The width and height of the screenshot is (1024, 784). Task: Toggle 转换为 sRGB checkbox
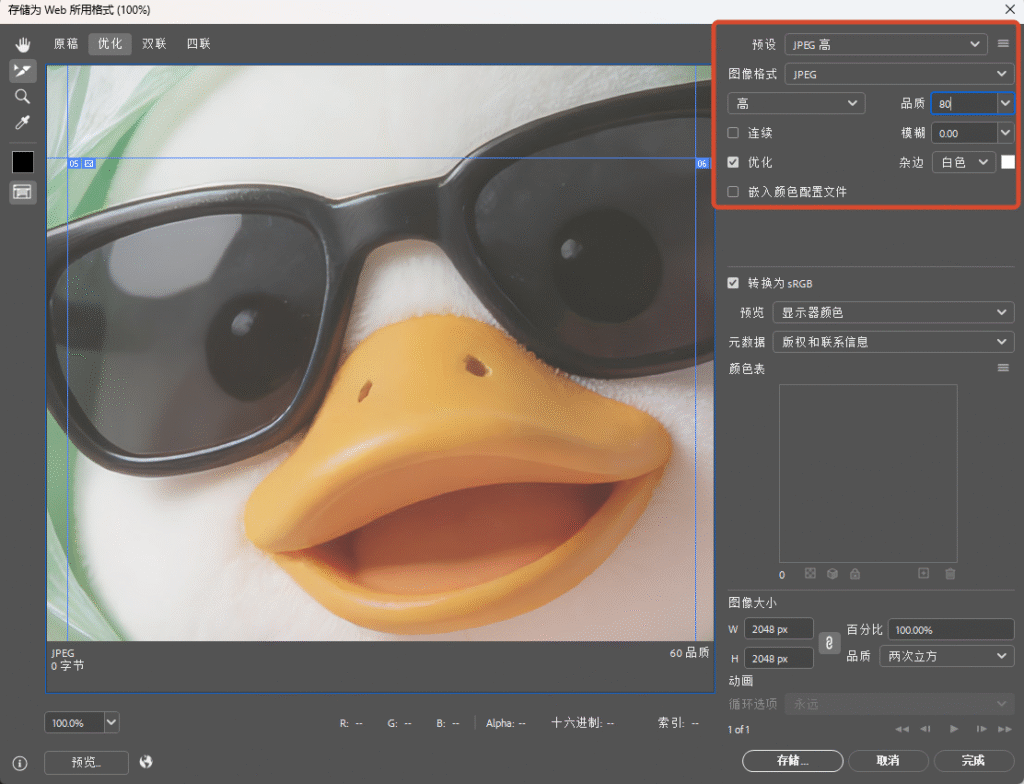[x=733, y=283]
